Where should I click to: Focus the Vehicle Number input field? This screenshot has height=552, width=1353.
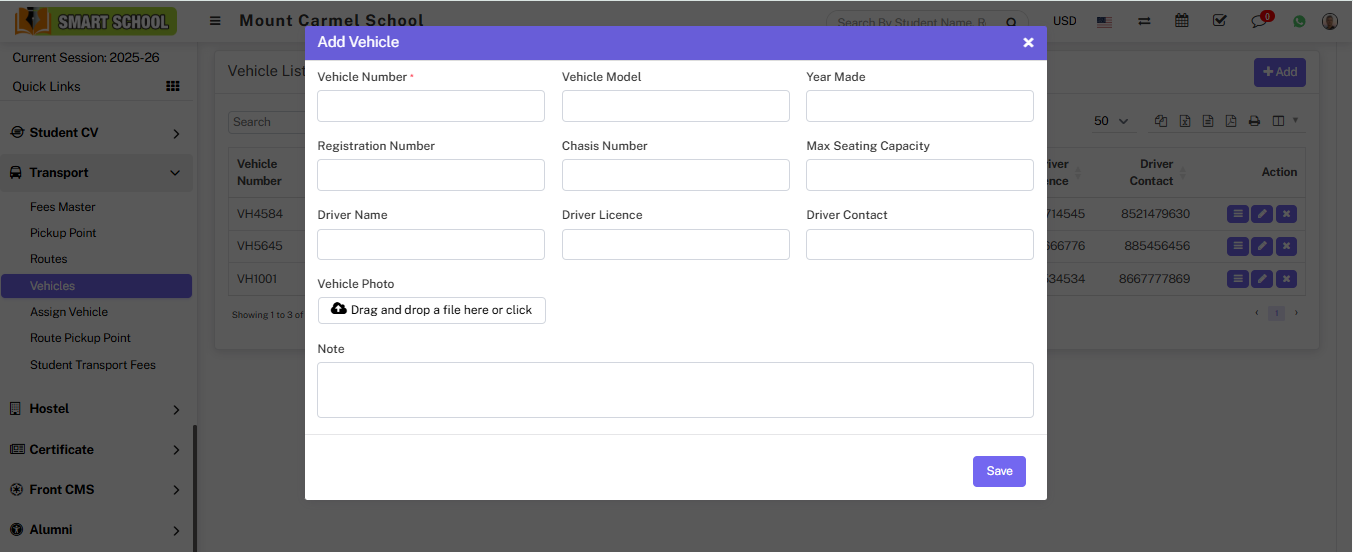point(430,106)
